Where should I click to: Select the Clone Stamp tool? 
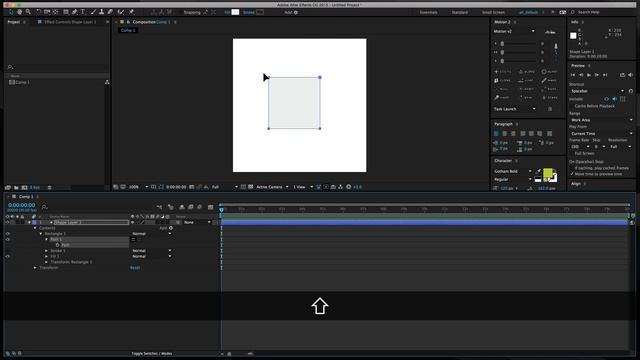102,12
